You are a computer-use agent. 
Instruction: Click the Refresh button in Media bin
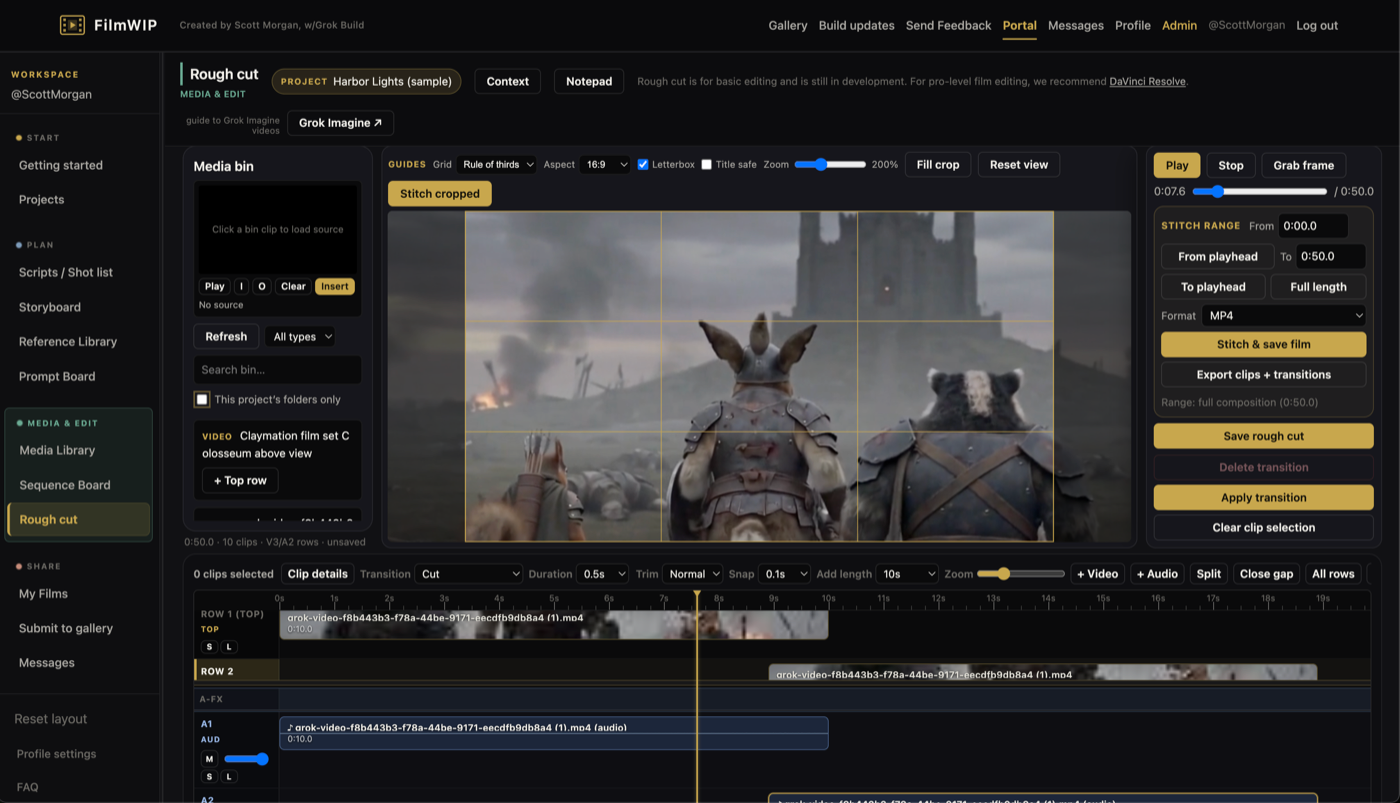(x=226, y=336)
